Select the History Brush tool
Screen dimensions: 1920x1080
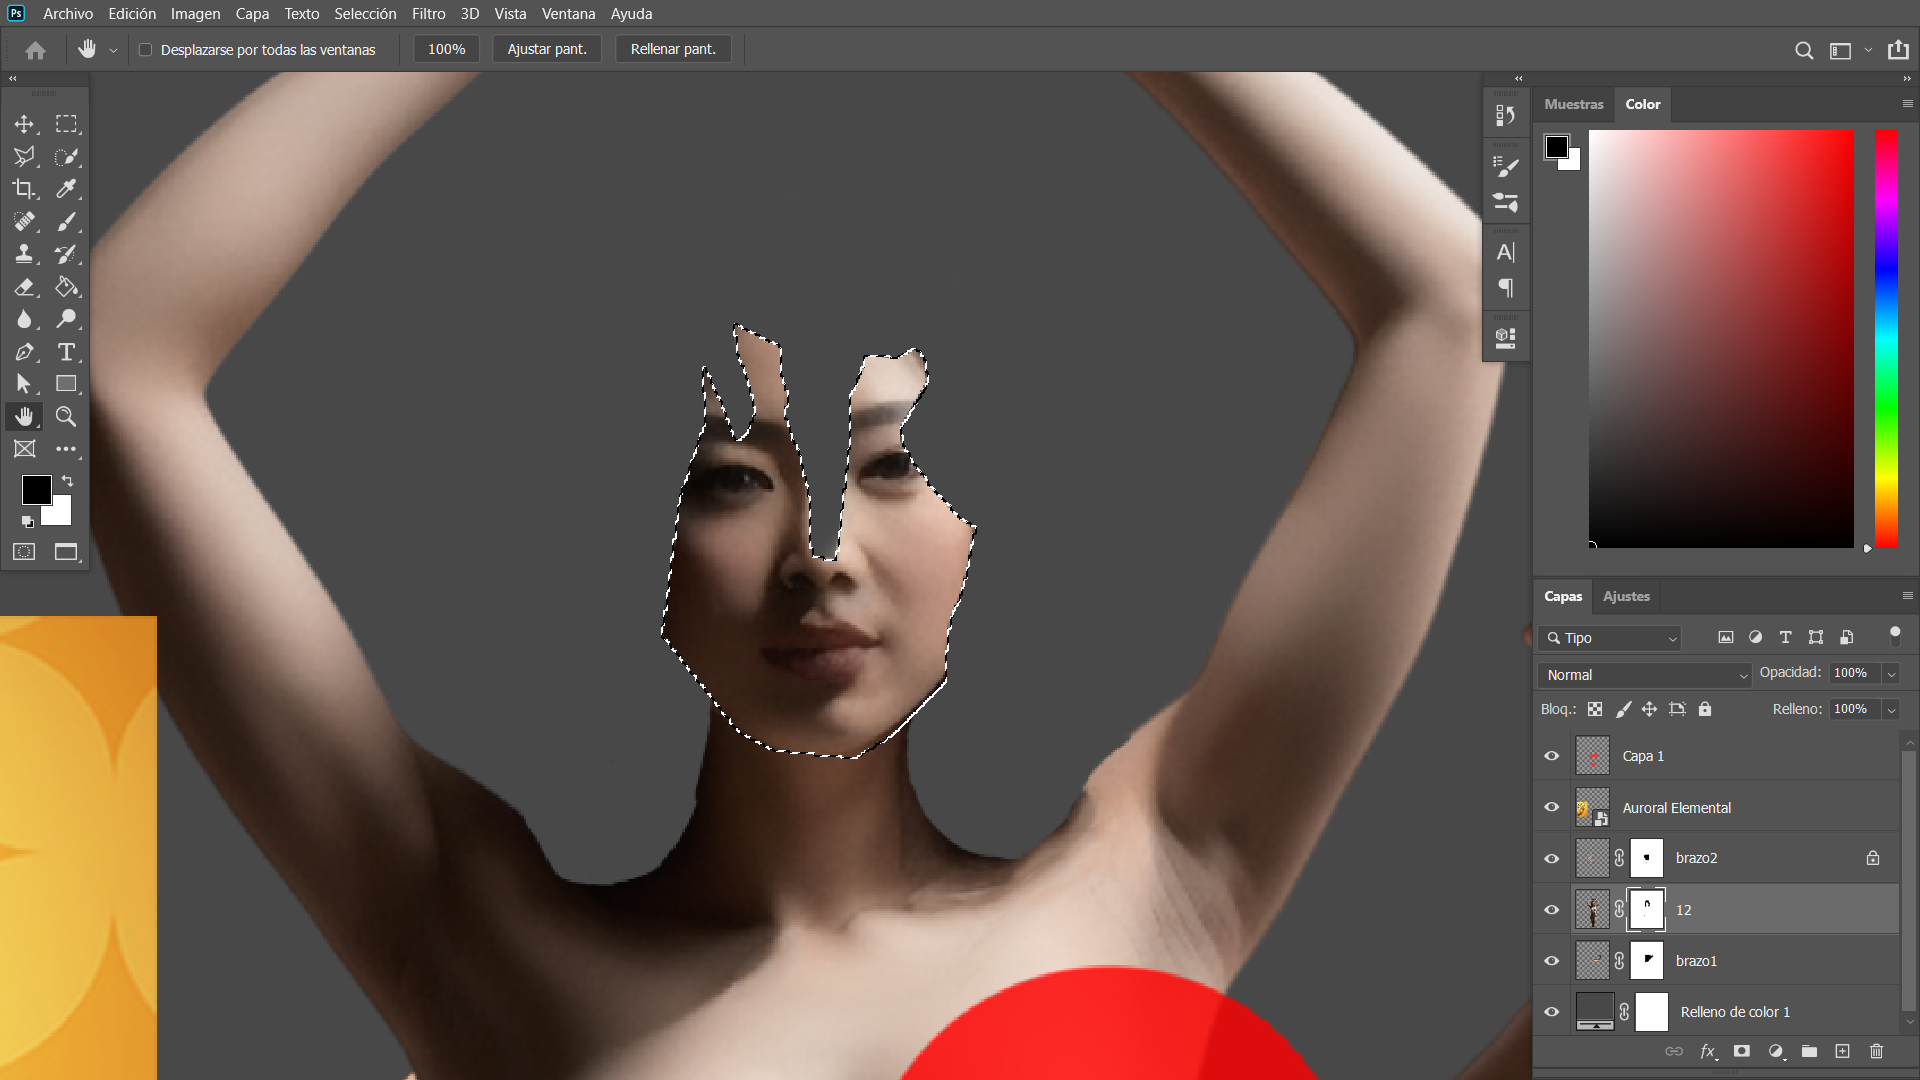(66, 254)
